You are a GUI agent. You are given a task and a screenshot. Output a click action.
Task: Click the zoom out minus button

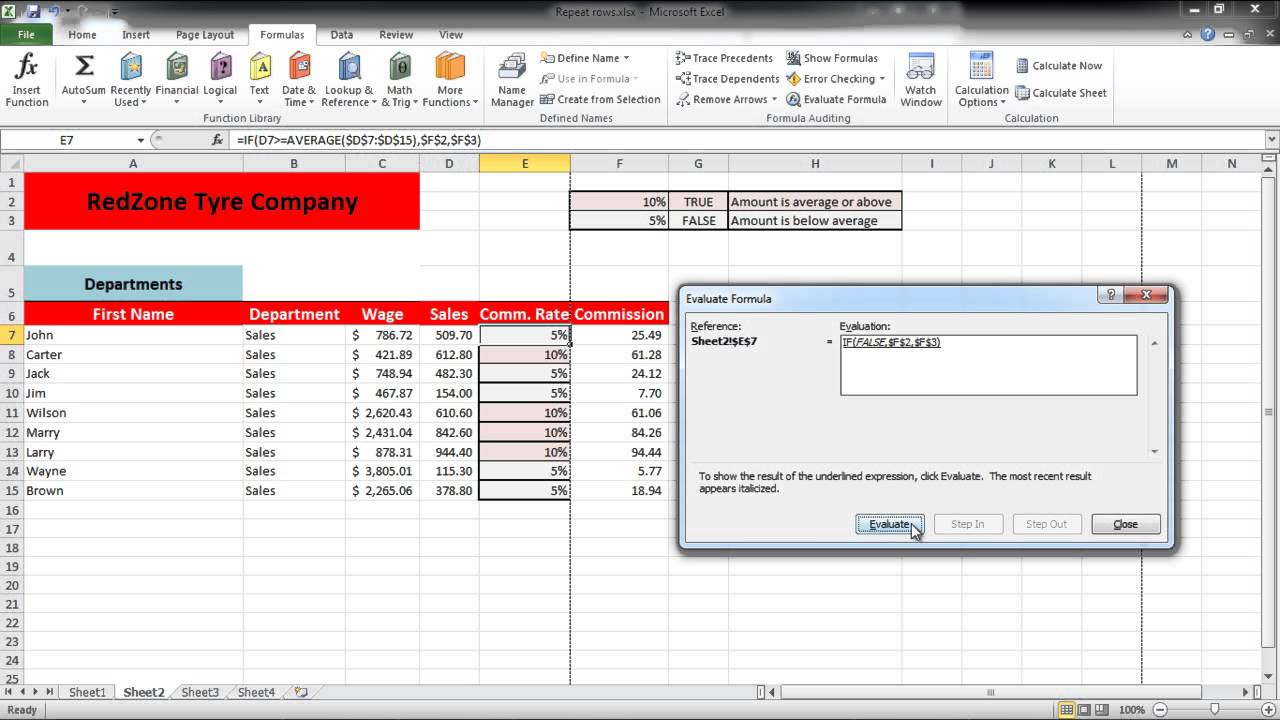[x=1158, y=710]
